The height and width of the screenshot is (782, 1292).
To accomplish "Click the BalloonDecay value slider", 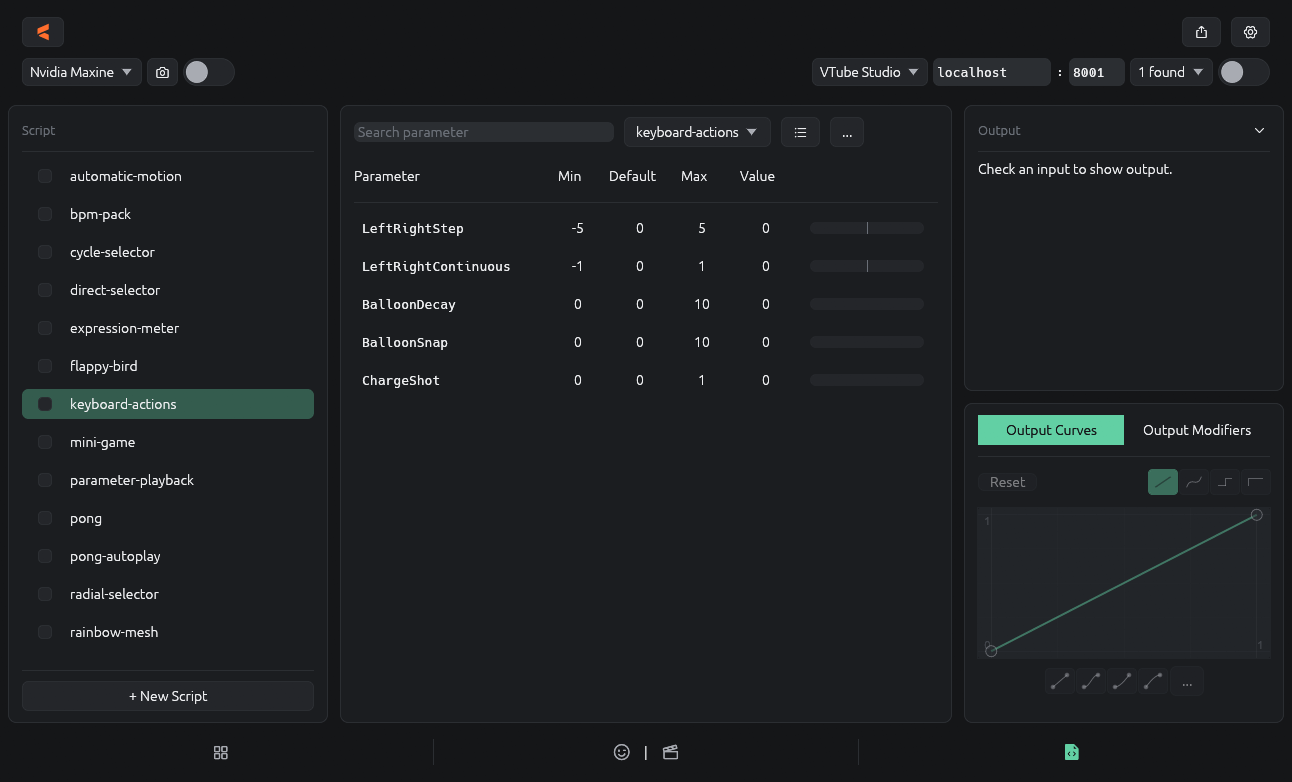I will [867, 304].
